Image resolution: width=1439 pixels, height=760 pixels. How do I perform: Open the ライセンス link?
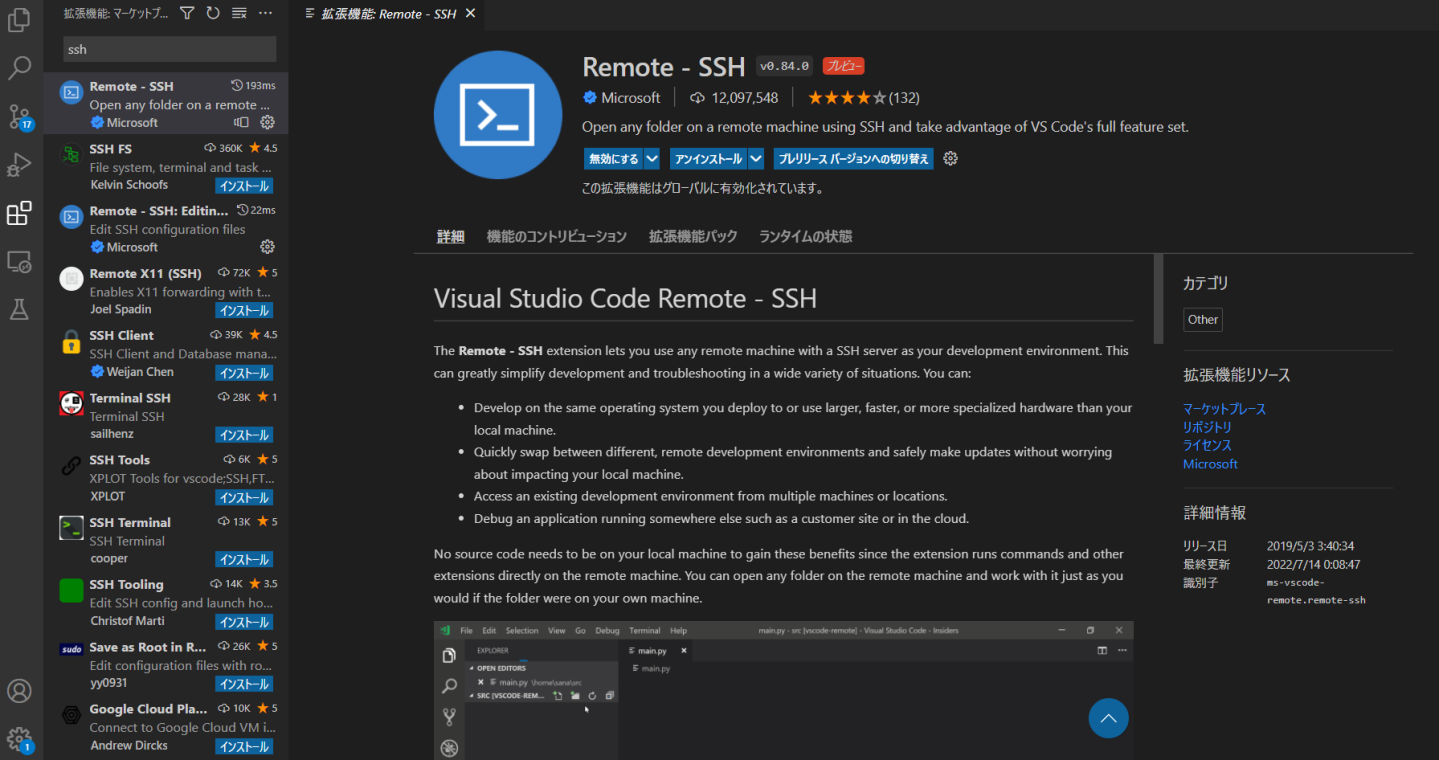point(1207,445)
